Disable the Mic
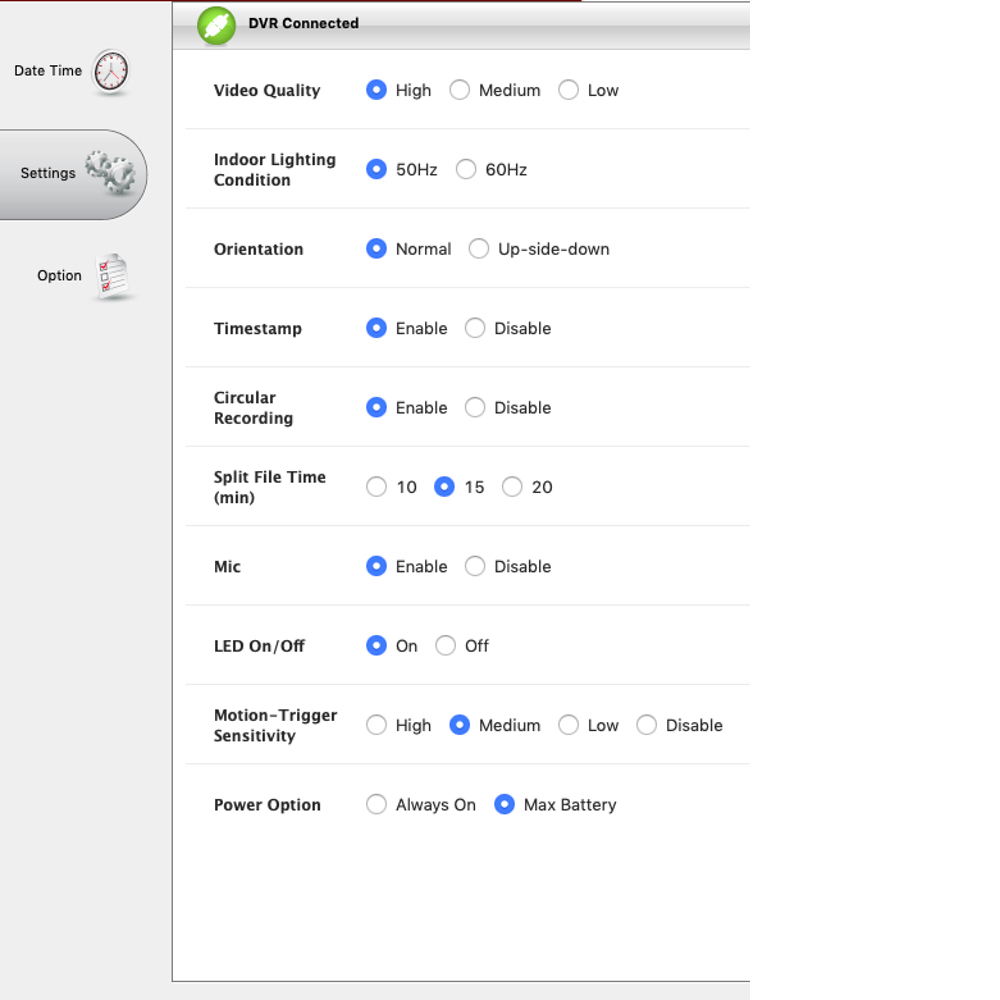 coord(475,566)
